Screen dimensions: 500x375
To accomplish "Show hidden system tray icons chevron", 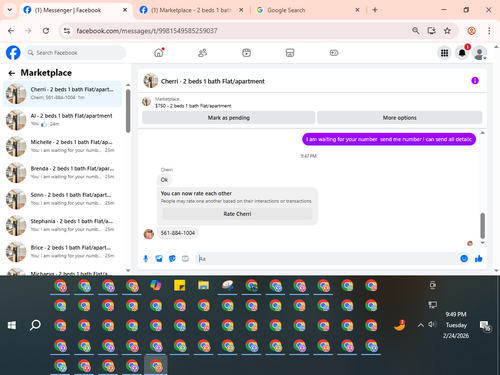I will [x=421, y=325].
